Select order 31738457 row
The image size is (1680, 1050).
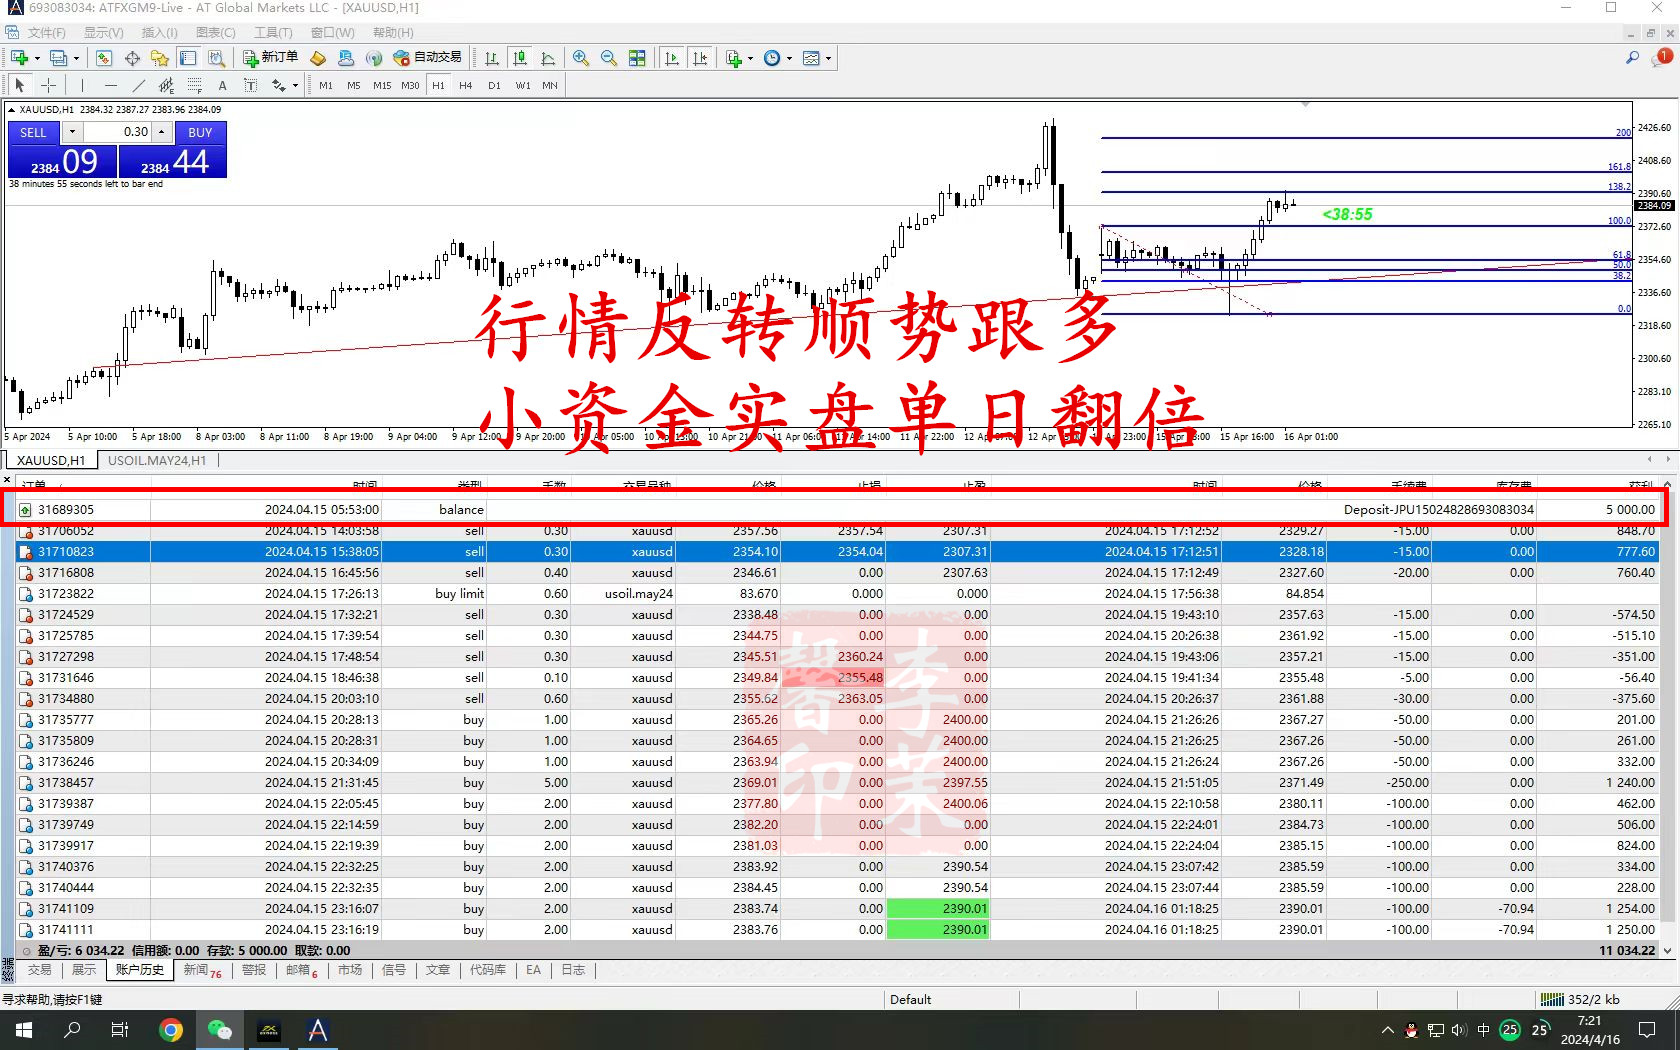pyautogui.click(x=838, y=783)
